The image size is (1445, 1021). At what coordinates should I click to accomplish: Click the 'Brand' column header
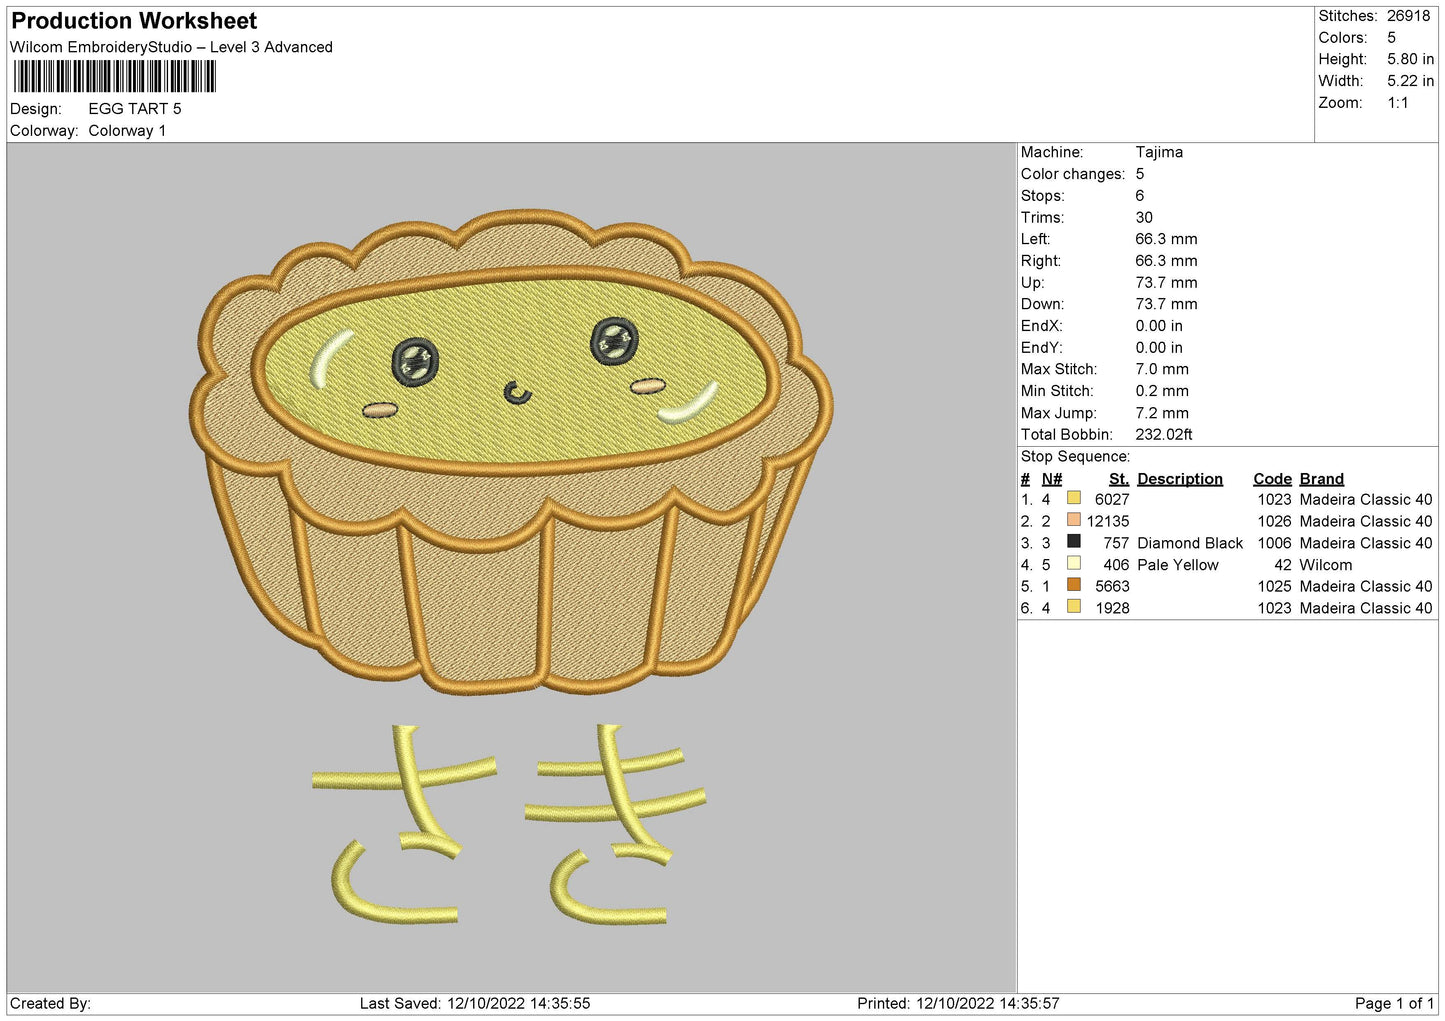(1322, 479)
